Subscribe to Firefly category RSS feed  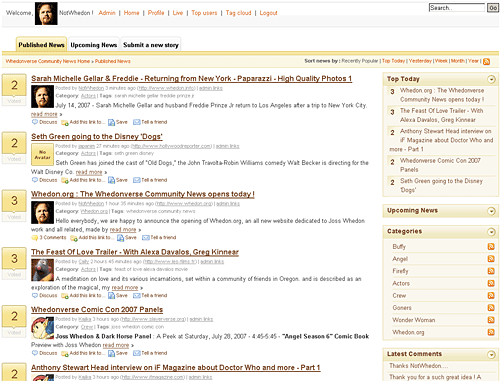pyautogui.click(x=491, y=271)
